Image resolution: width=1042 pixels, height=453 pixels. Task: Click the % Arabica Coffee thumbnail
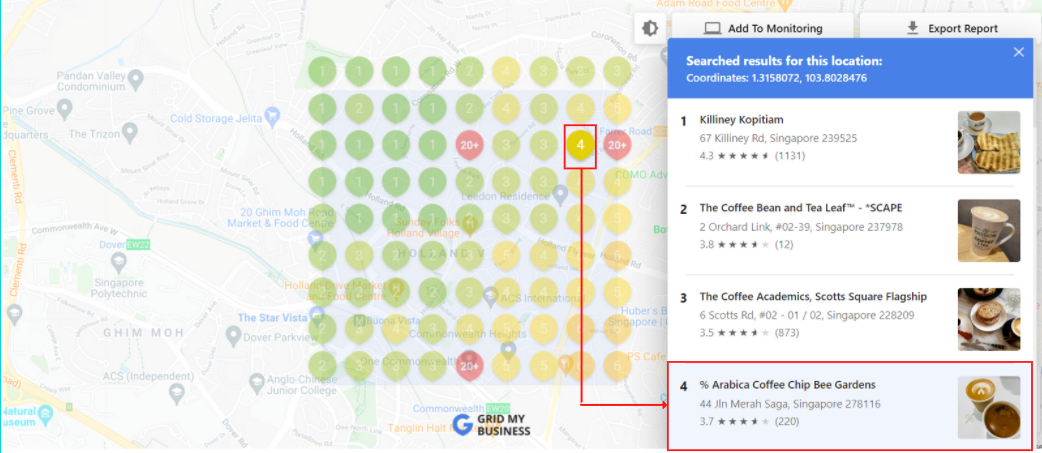click(988, 407)
